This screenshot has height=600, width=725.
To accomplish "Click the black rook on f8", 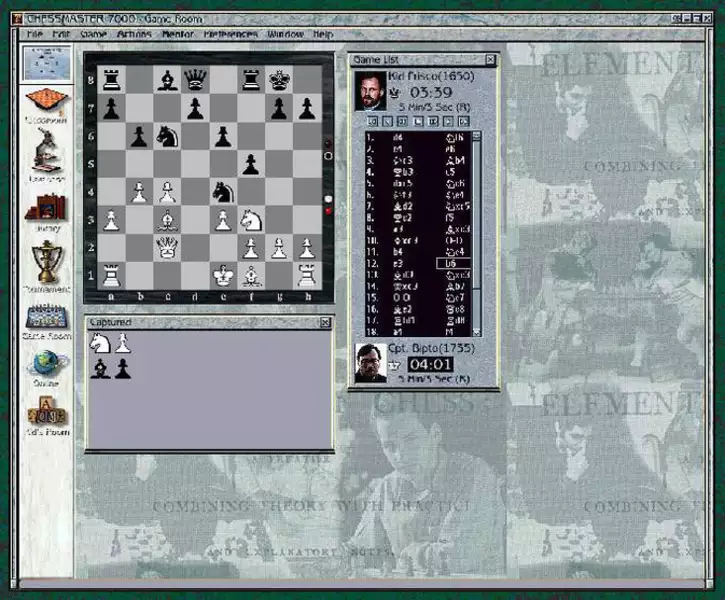I will (x=251, y=80).
